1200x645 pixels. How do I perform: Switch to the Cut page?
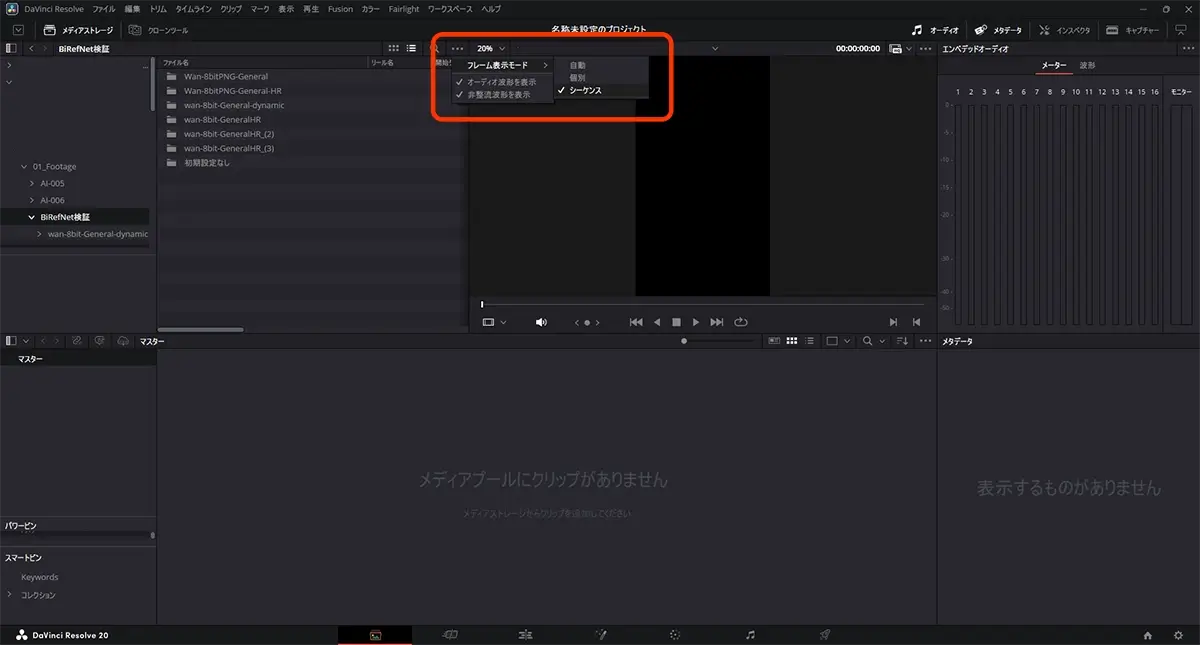pyautogui.click(x=450, y=633)
